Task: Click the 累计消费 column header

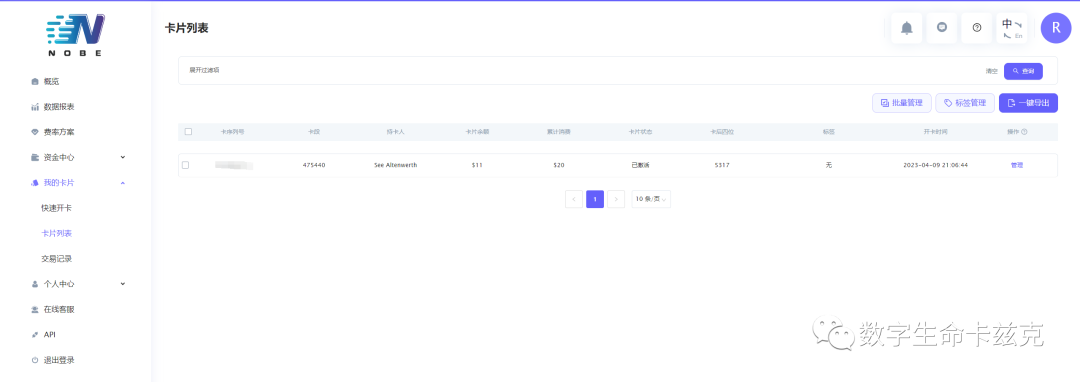Action: point(559,131)
